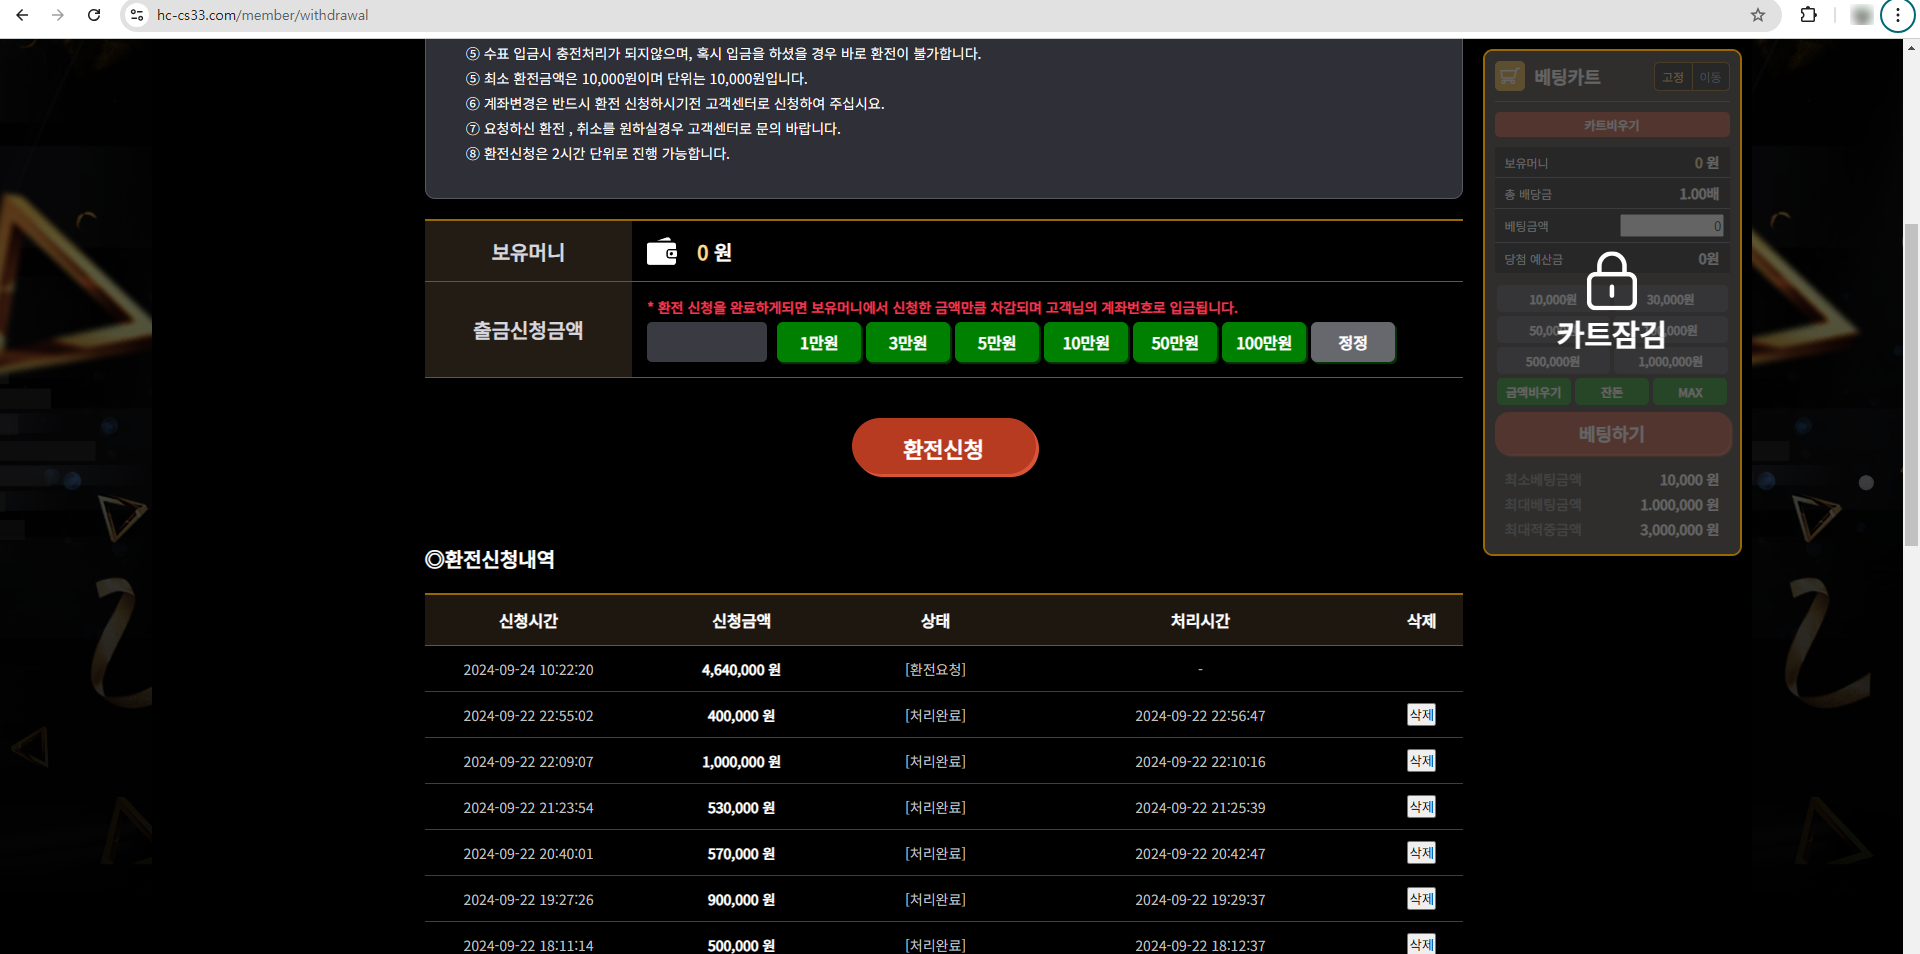Click the 2024-09-22 19:29:37 processed time

pyautogui.click(x=1200, y=900)
